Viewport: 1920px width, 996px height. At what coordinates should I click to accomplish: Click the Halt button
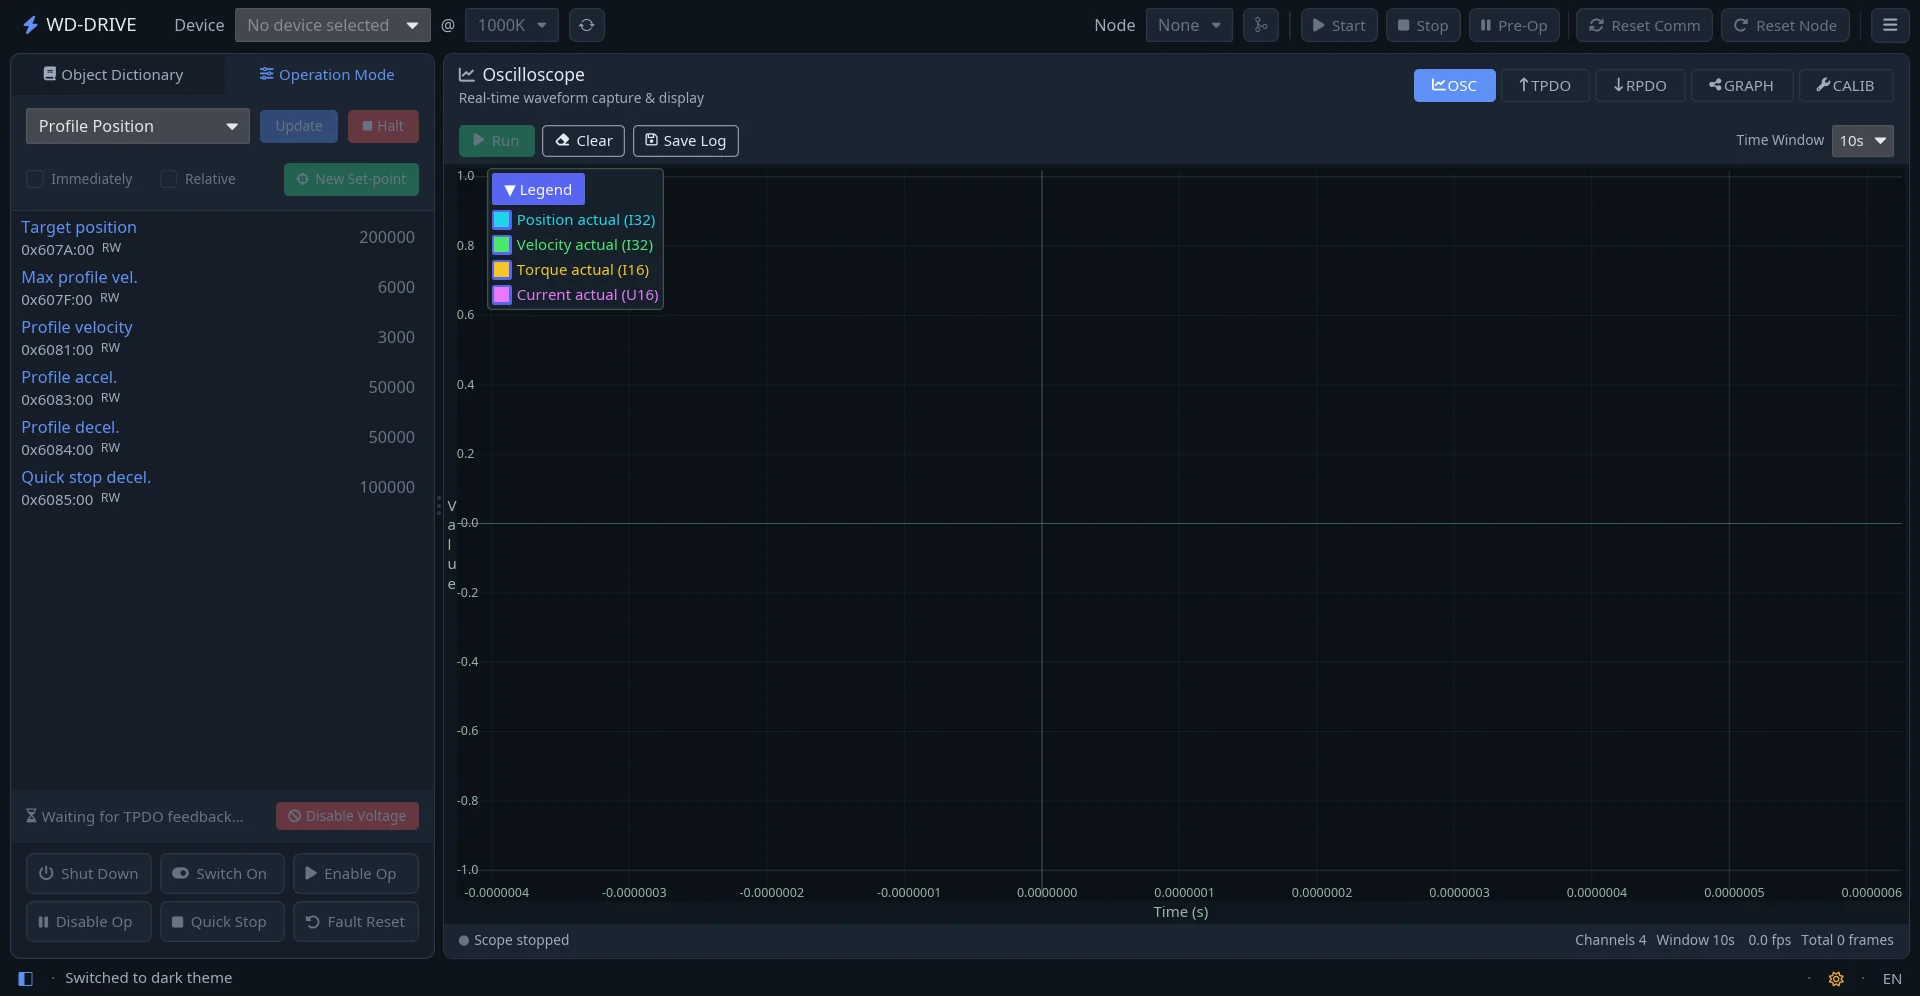tap(383, 126)
